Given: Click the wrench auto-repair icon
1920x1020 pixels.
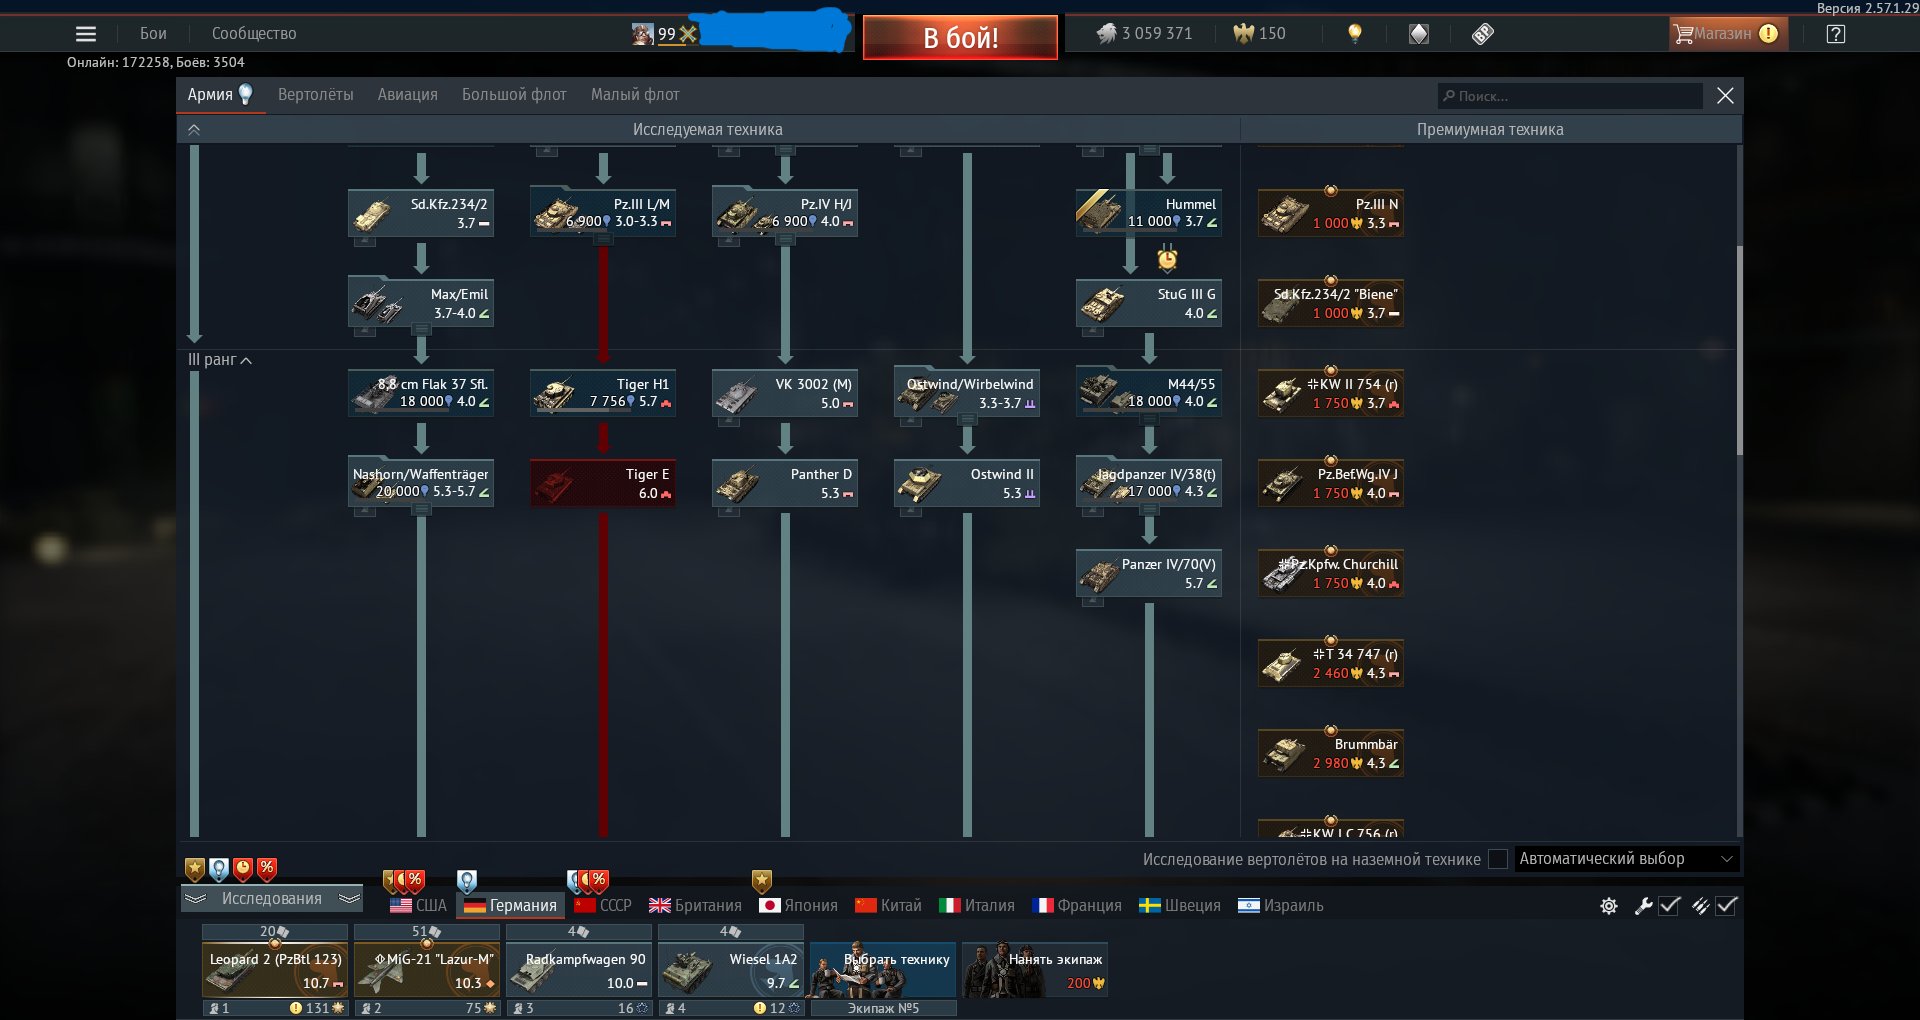Looking at the screenshot, I should click(x=1643, y=906).
